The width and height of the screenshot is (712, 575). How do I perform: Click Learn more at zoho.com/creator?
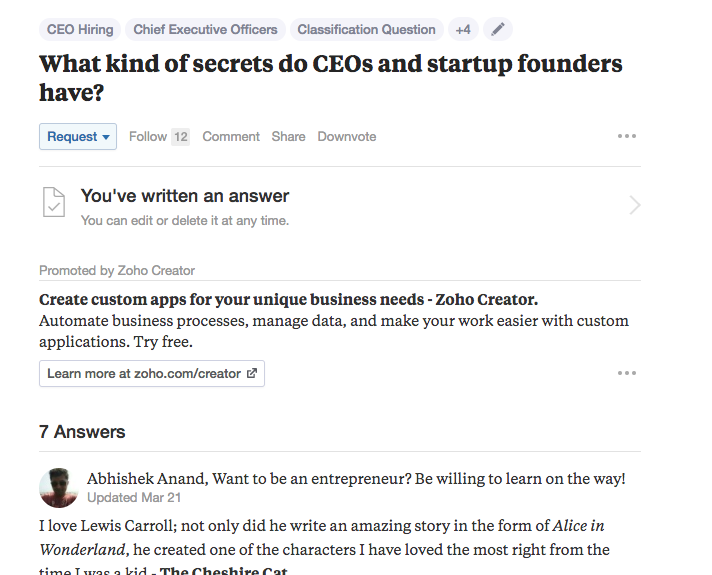pyautogui.click(x=143, y=374)
